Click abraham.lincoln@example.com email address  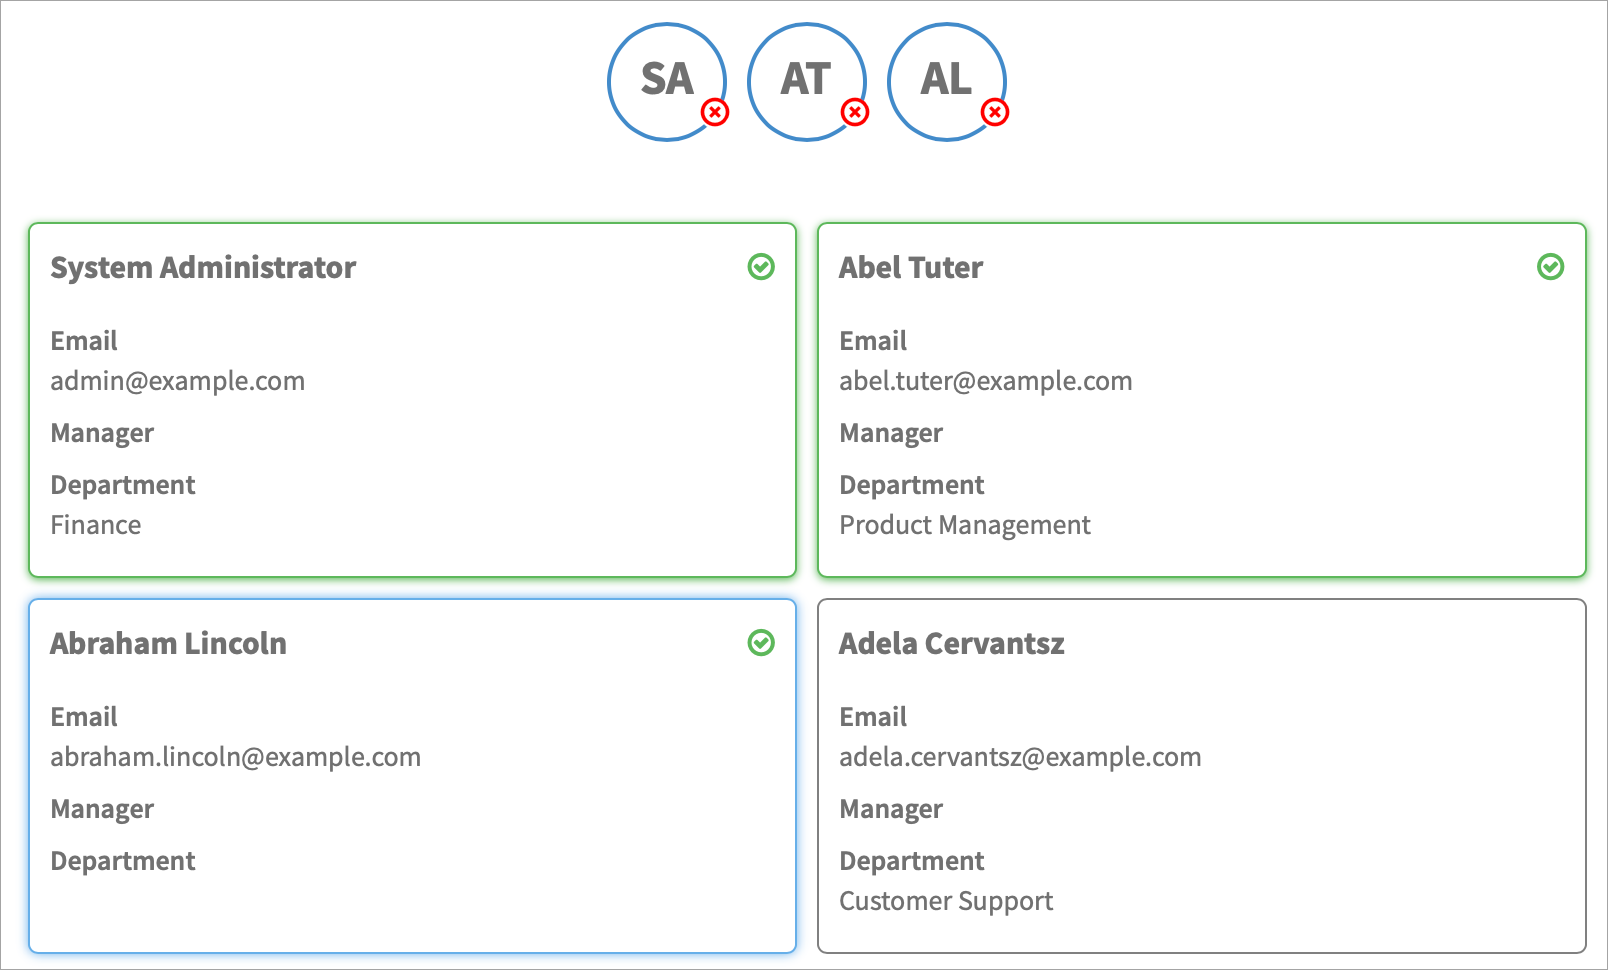[236, 757]
